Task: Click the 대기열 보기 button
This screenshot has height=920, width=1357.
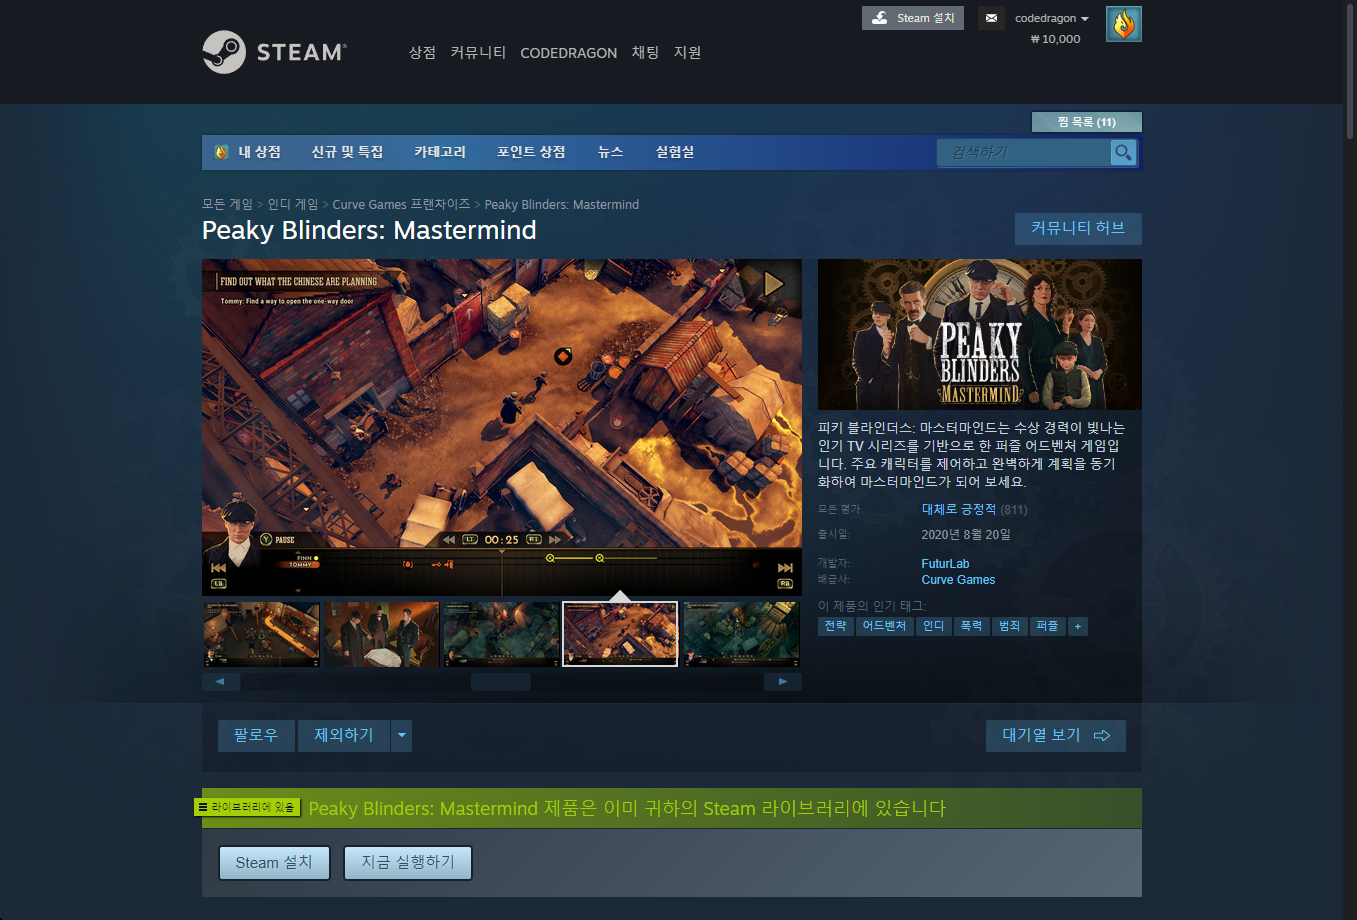Action: pos(1056,736)
